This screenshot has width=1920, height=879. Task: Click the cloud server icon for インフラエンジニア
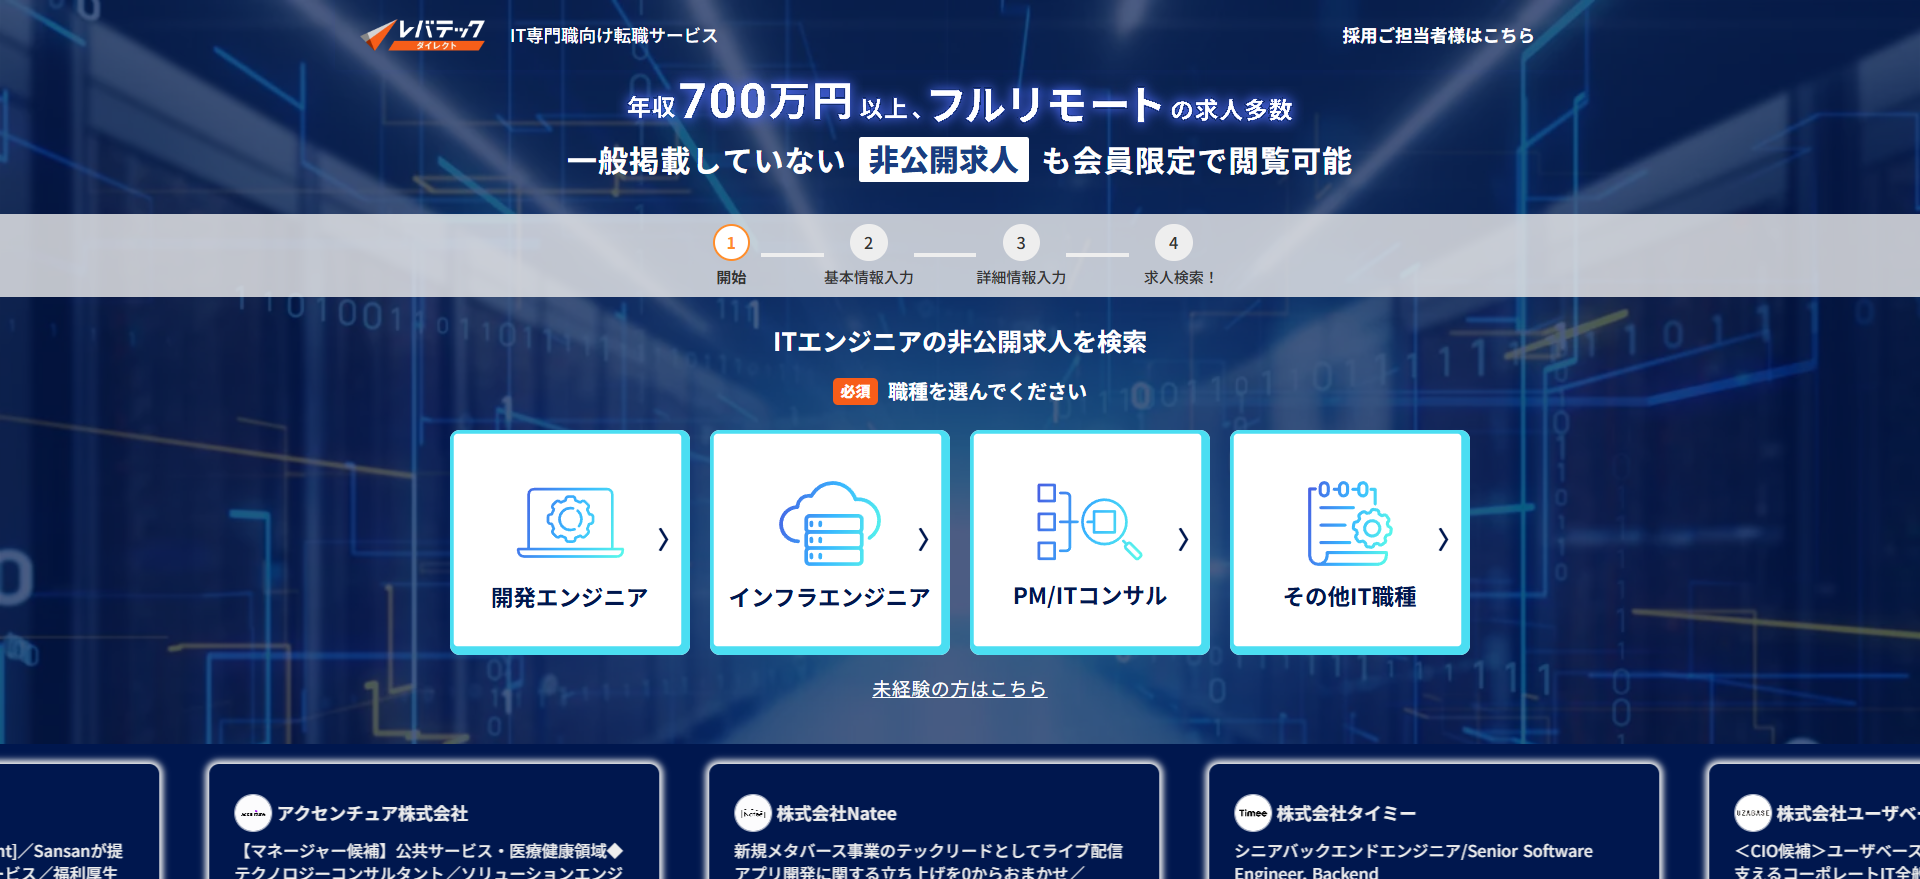click(829, 523)
